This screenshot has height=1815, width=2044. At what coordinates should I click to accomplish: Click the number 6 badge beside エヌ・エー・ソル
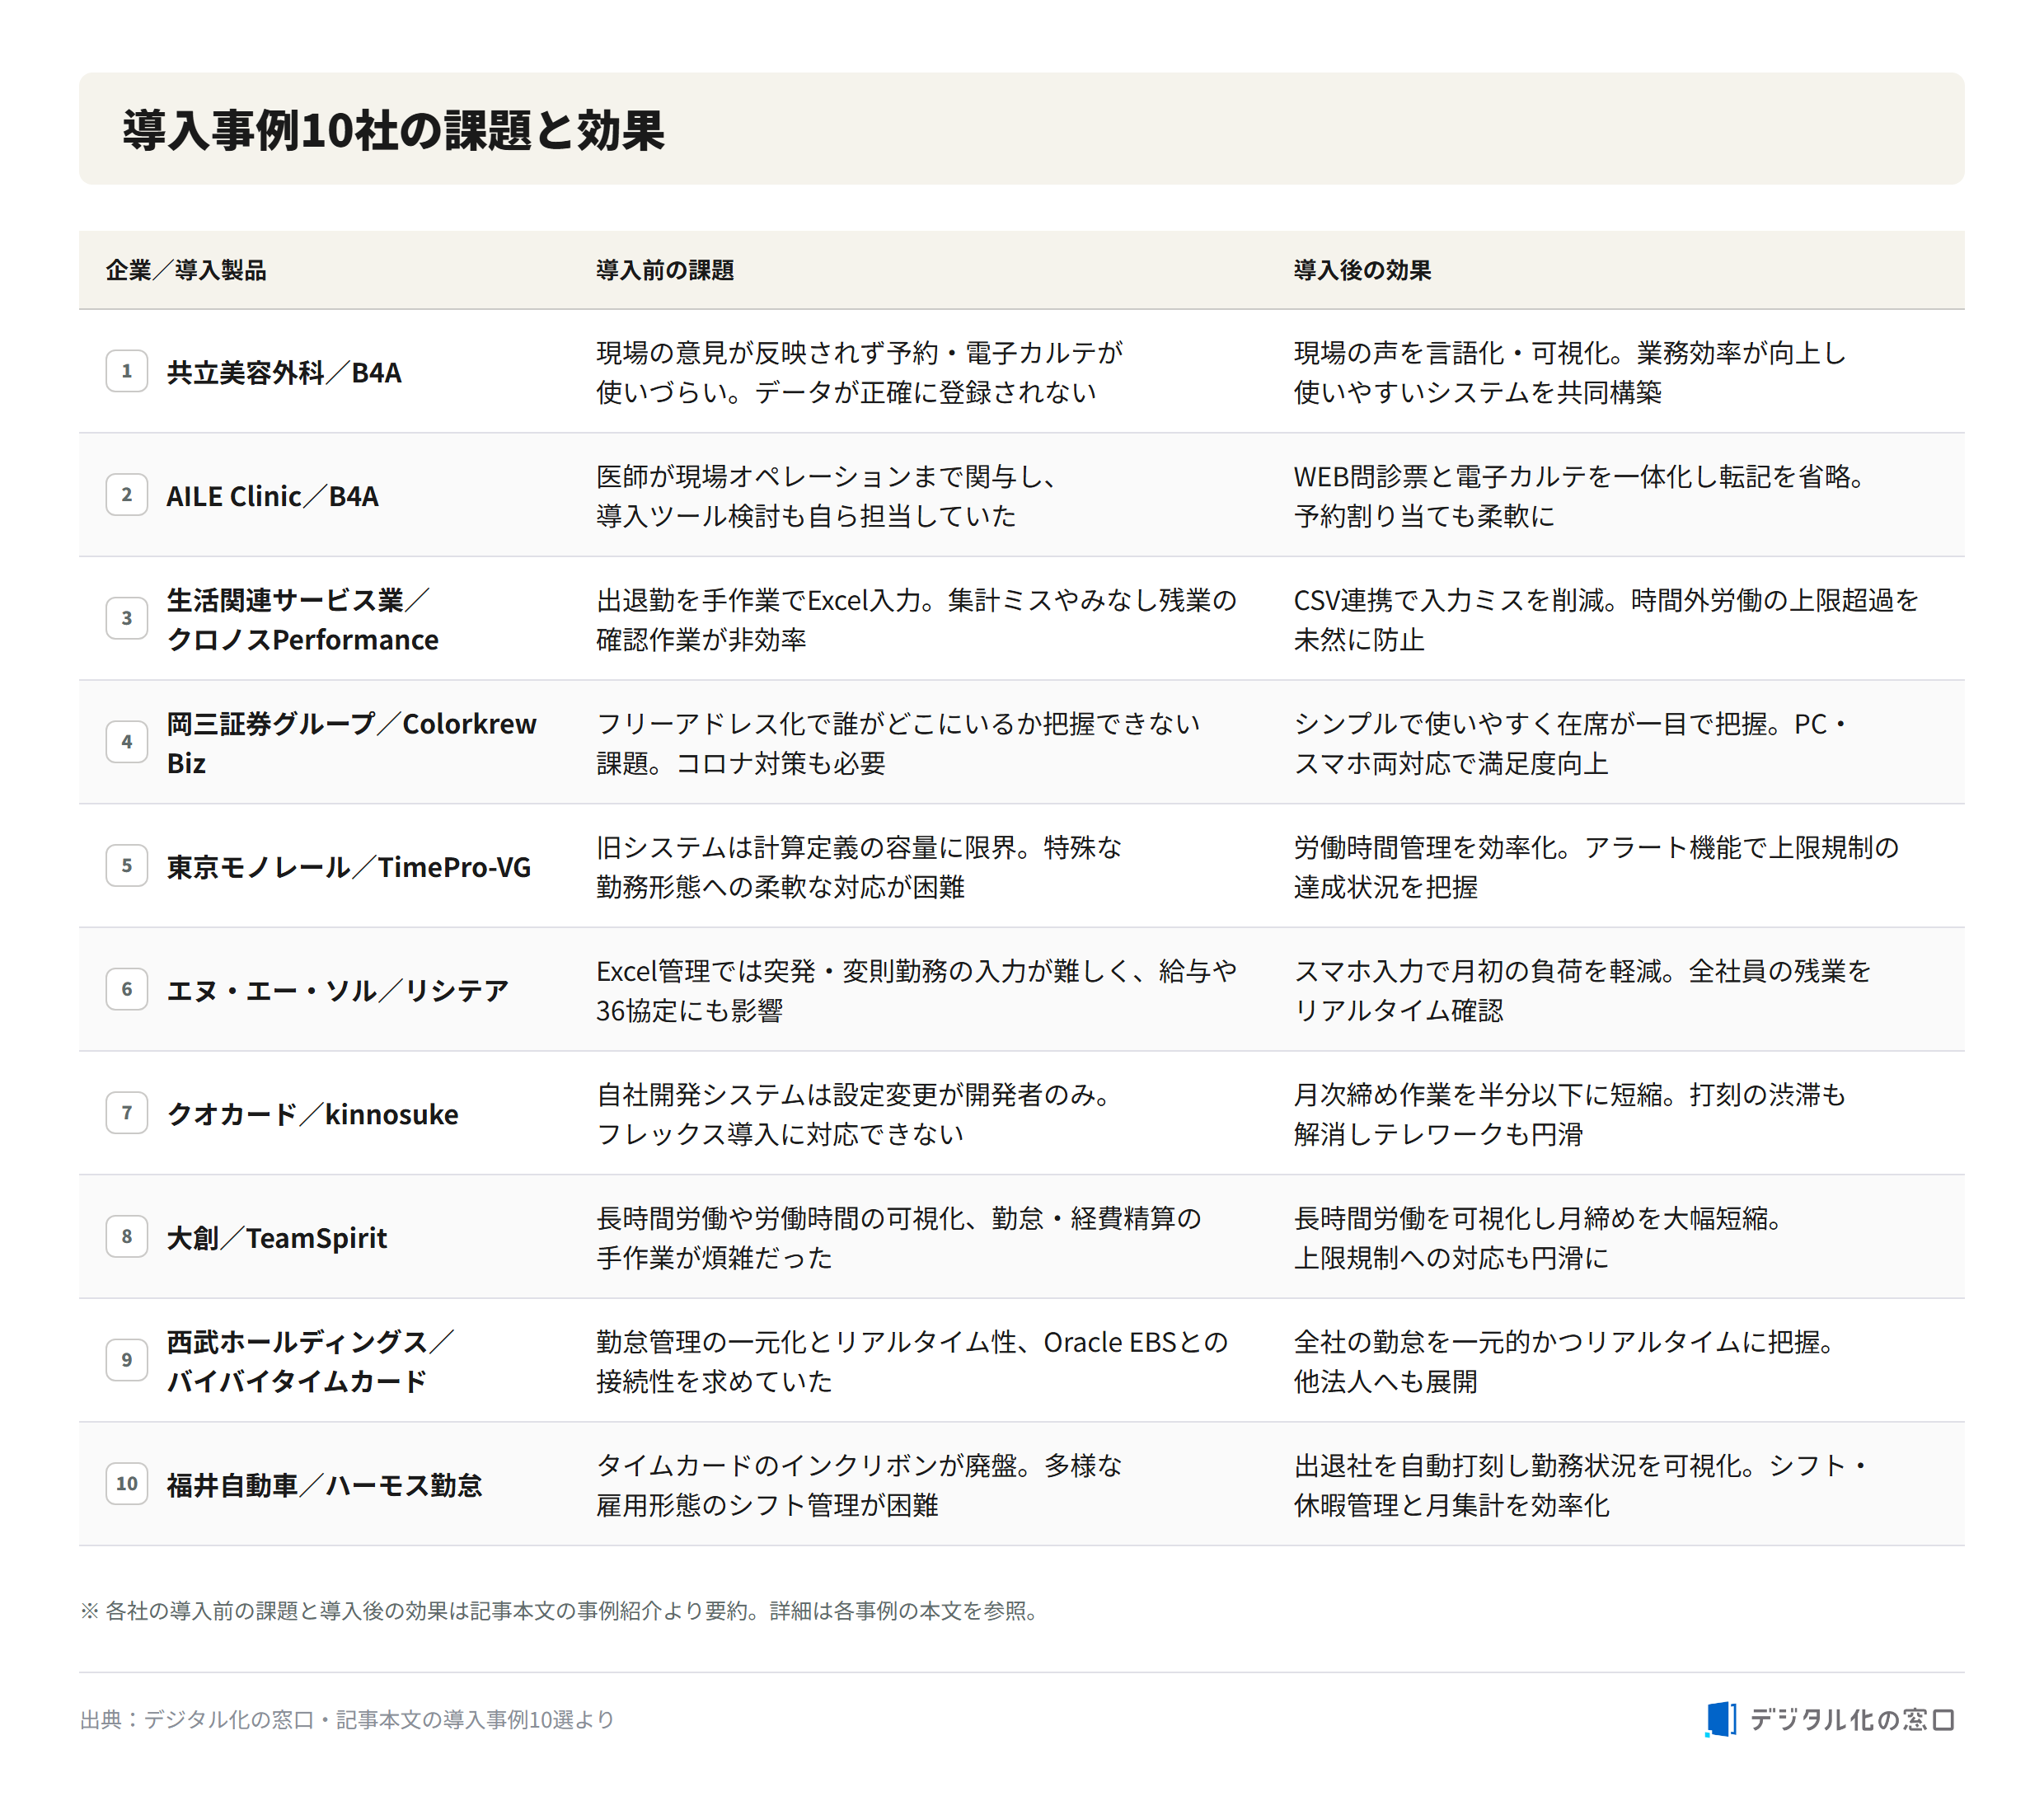click(127, 989)
